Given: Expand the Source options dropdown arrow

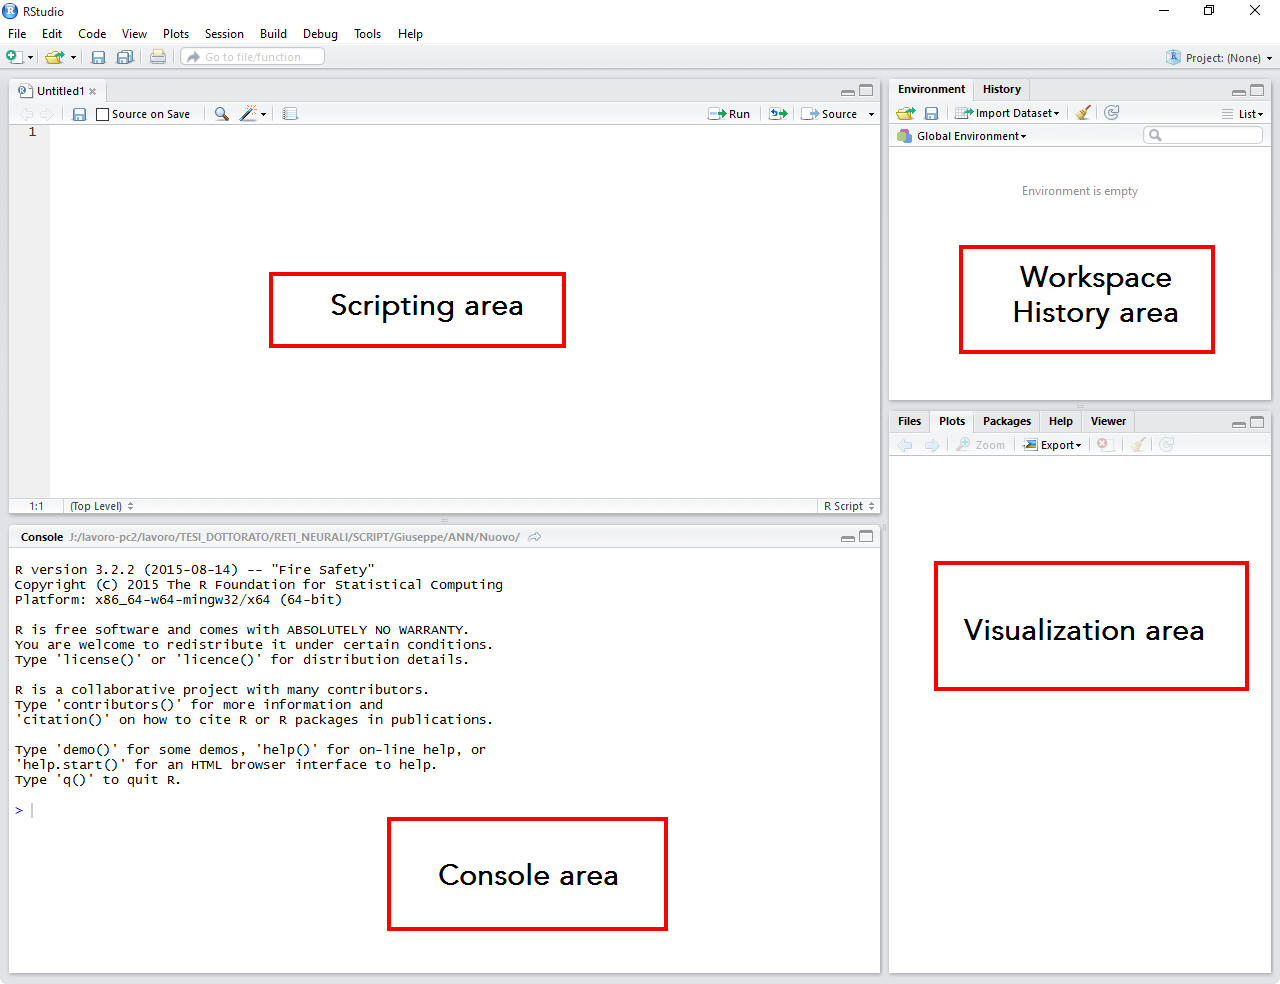Looking at the screenshot, I should pyautogui.click(x=871, y=114).
